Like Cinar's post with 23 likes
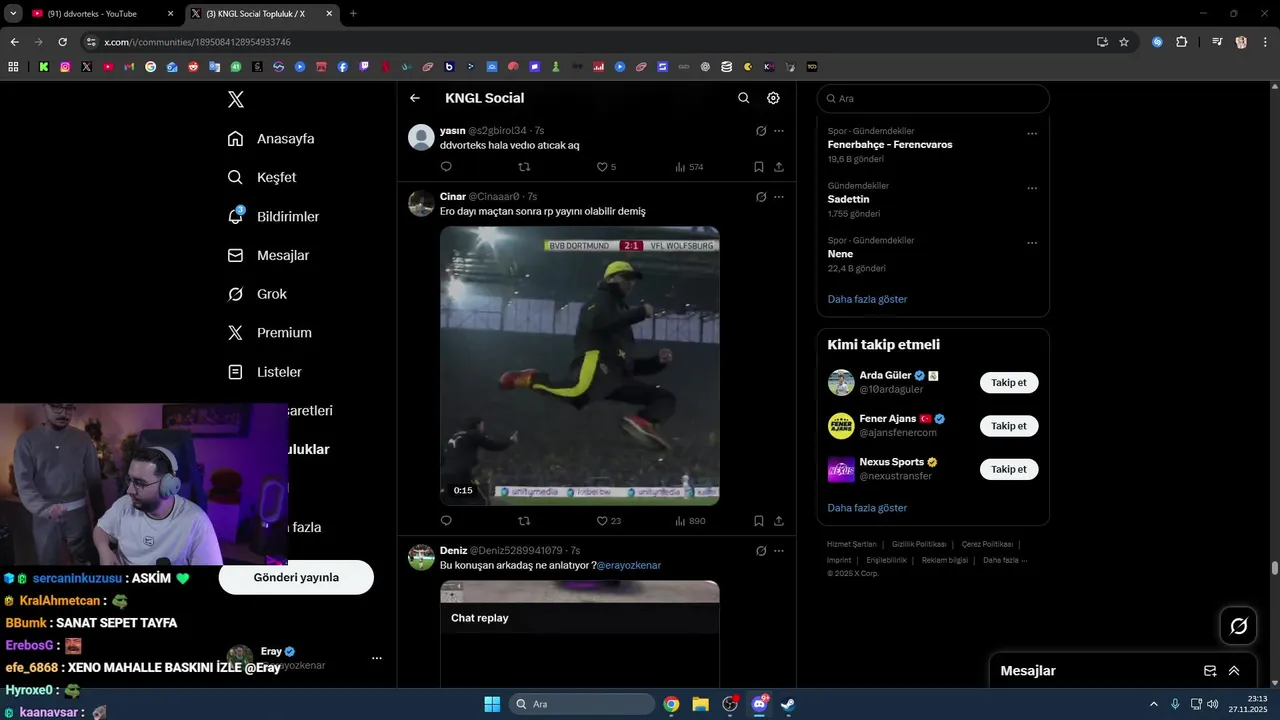Viewport: 1280px width, 720px height. click(608, 521)
